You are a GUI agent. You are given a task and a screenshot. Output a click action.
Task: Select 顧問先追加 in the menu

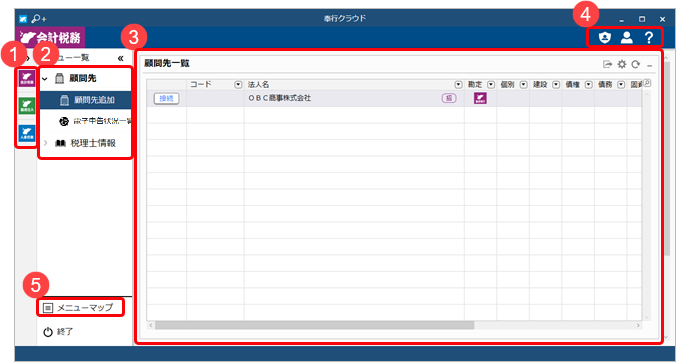click(86, 100)
